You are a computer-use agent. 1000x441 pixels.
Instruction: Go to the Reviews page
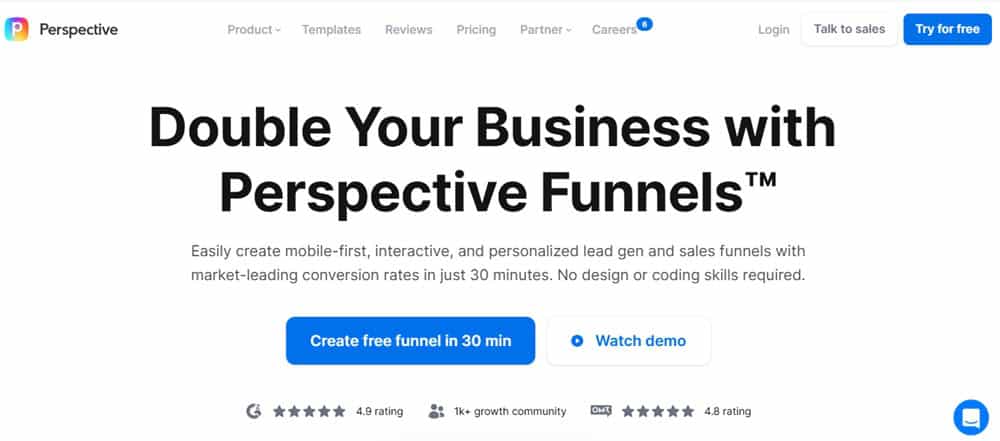coord(409,29)
